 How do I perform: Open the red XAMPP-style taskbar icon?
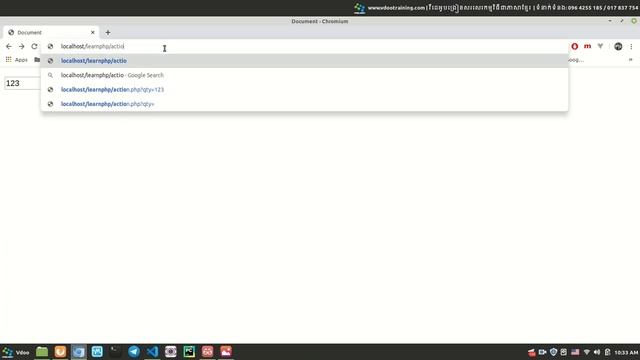pos(207,352)
